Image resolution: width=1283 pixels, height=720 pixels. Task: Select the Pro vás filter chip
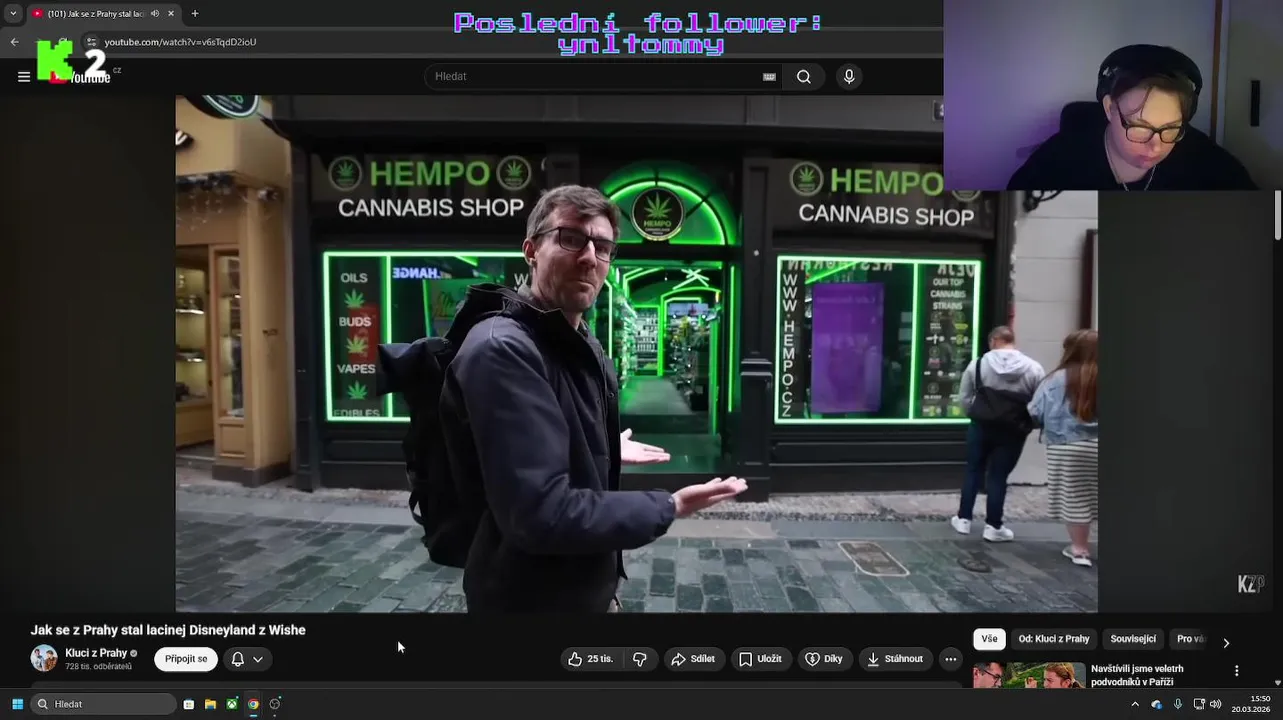1190,639
